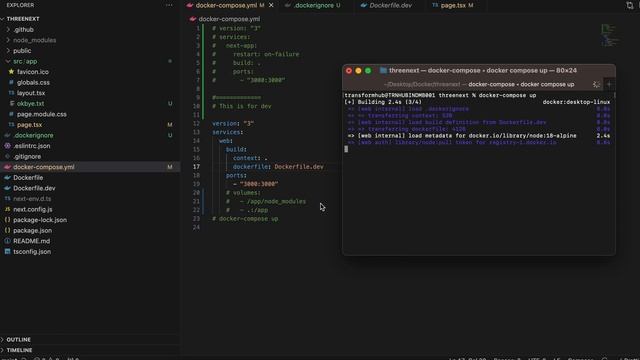Click 'services:' on line 13
Image resolution: width=640 pixels, height=360 pixels.
tap(228, 132)
